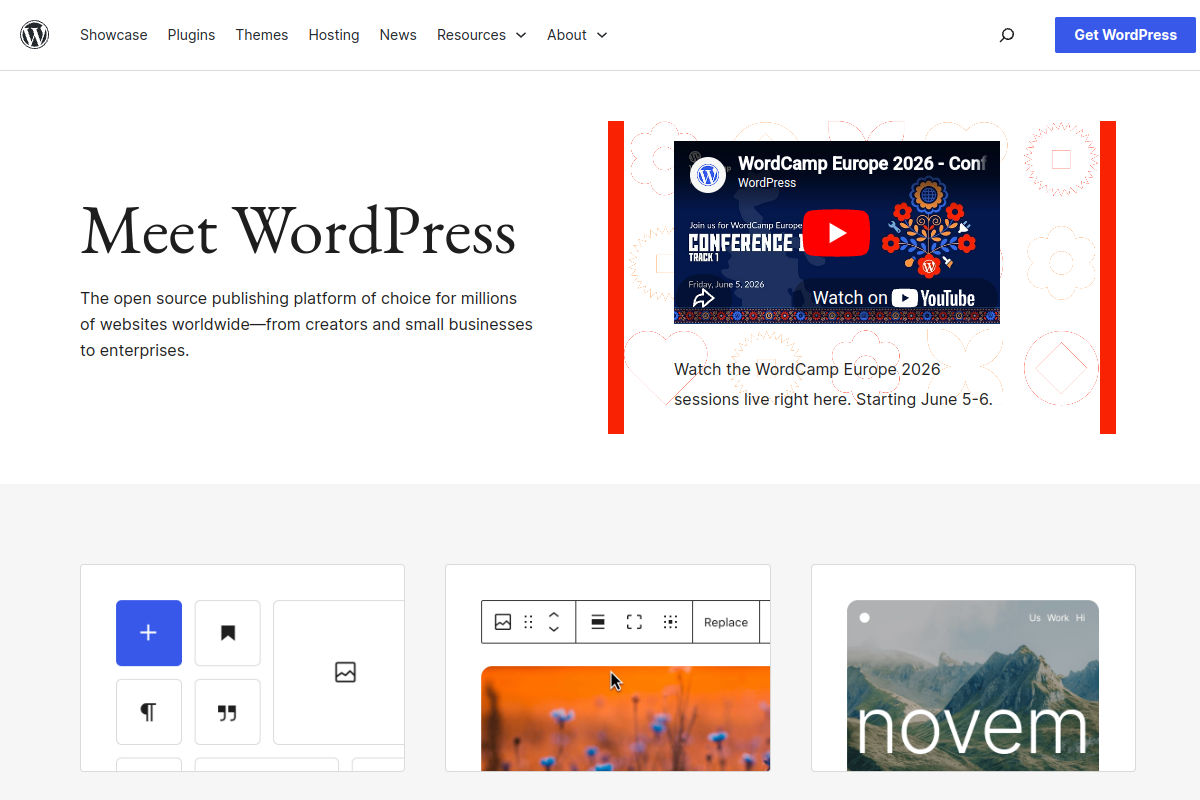Click the align icon in the block toolbar

pyautogui.click(x=598, y=622)
